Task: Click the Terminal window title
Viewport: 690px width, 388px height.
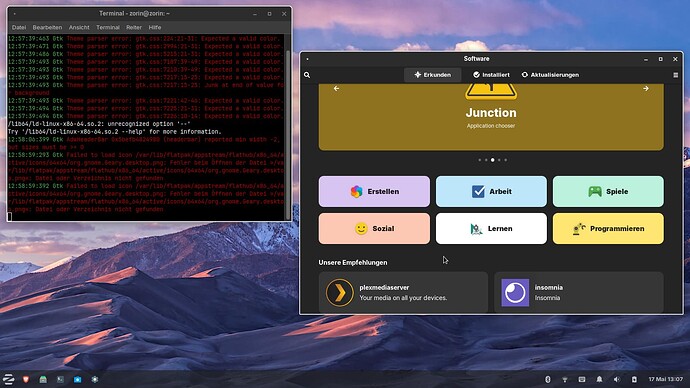Action: (x=134, y=14)
